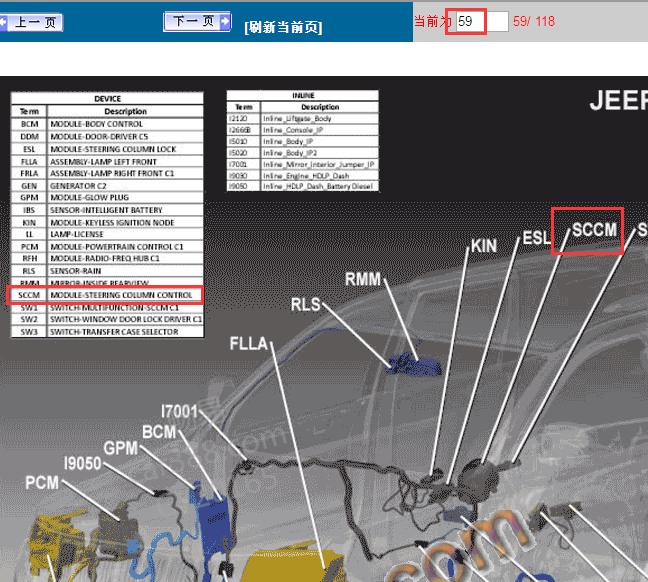The width and height of the screenshot is (648, 582).
Task: Click the SENSOR-INTELLIGENT BATTERY row
Action: tap(107, 210)
